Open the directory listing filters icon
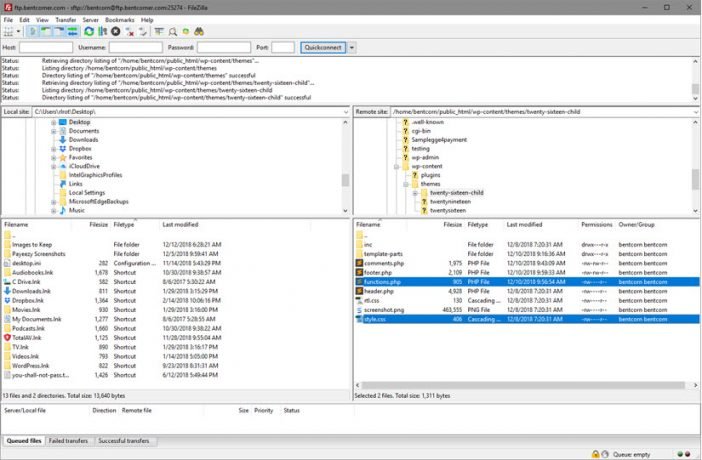The image size is (702, 460). coord(159,31)
